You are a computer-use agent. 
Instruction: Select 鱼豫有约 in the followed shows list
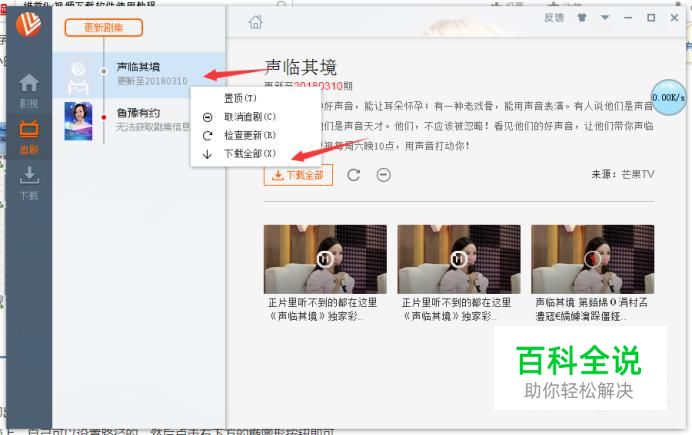click(139, 121)
